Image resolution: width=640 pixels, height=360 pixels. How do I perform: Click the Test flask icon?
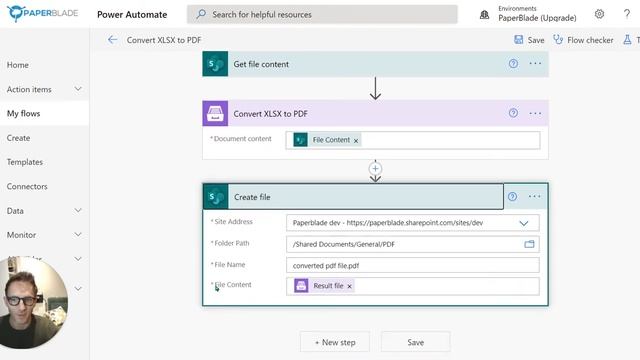(x=627, y=40)
